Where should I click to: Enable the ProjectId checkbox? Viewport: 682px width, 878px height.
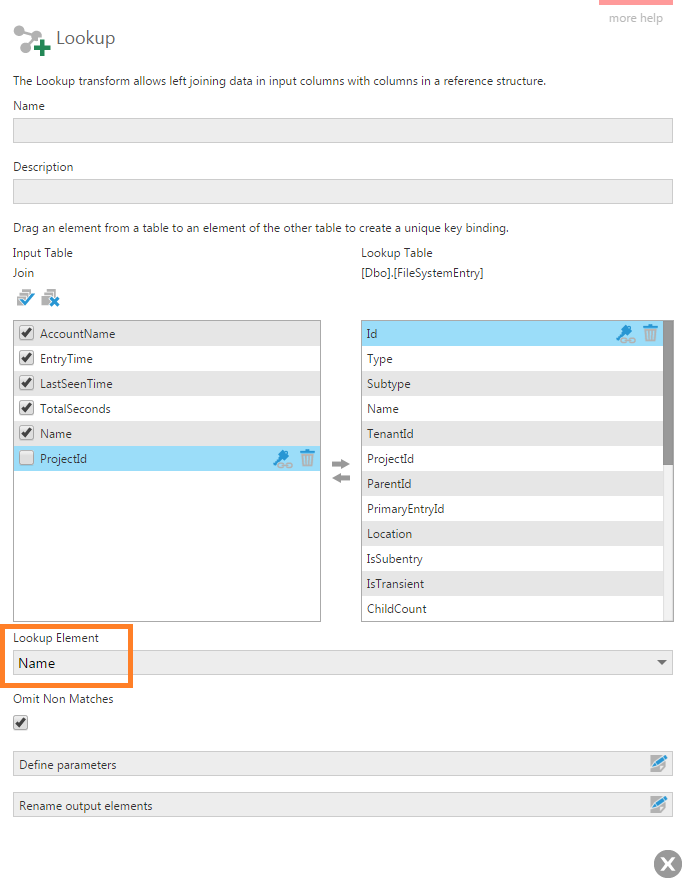[x=24, y=458]
